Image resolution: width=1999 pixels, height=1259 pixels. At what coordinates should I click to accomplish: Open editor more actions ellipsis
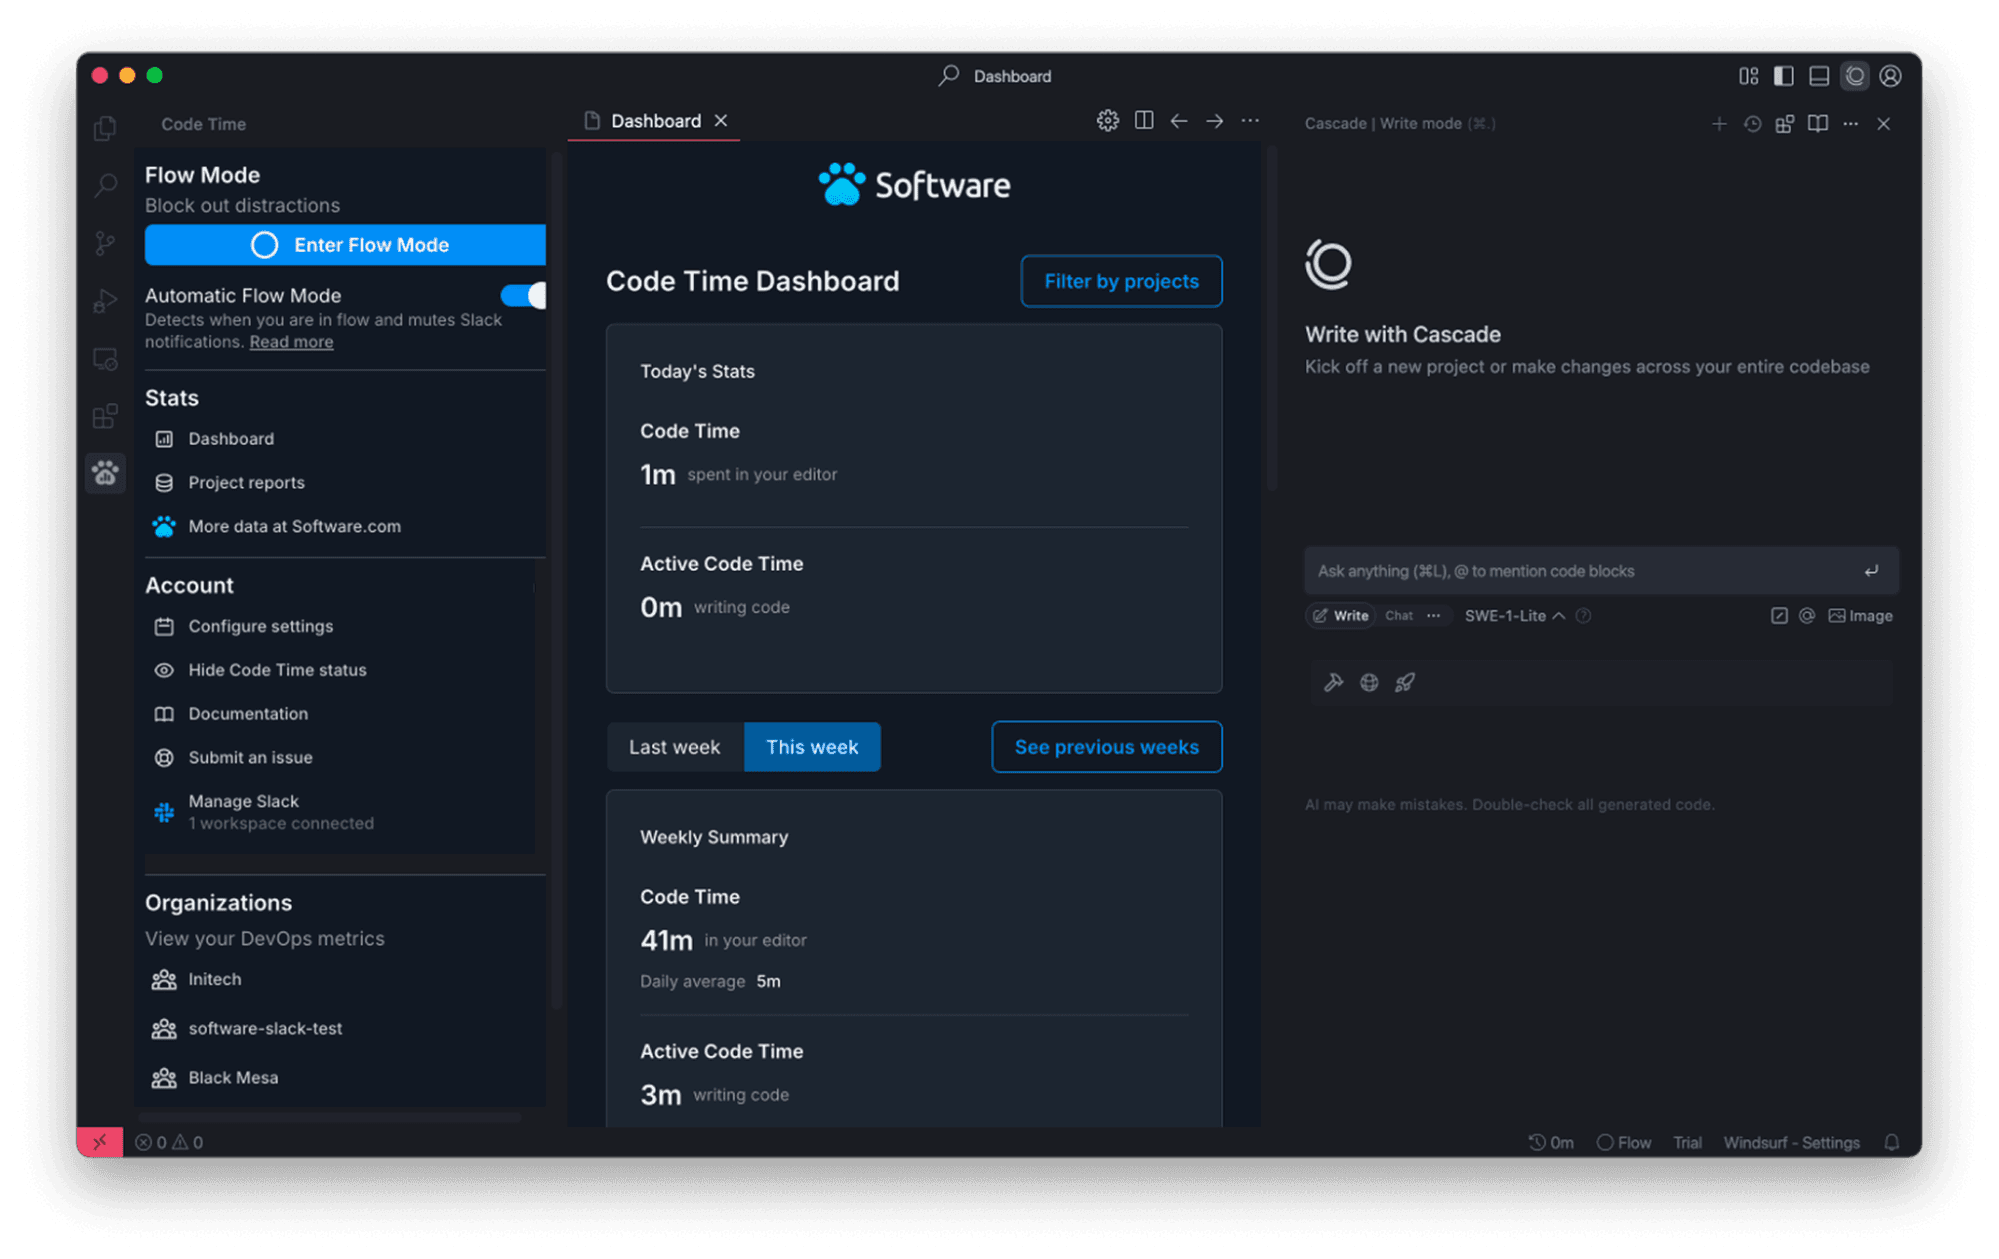[x=1250, y=121]
